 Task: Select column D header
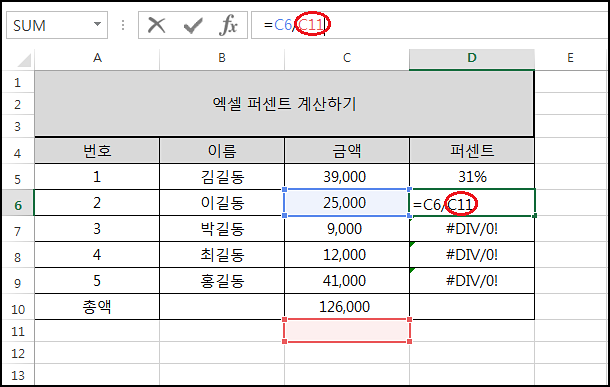(x=472, y=58)
